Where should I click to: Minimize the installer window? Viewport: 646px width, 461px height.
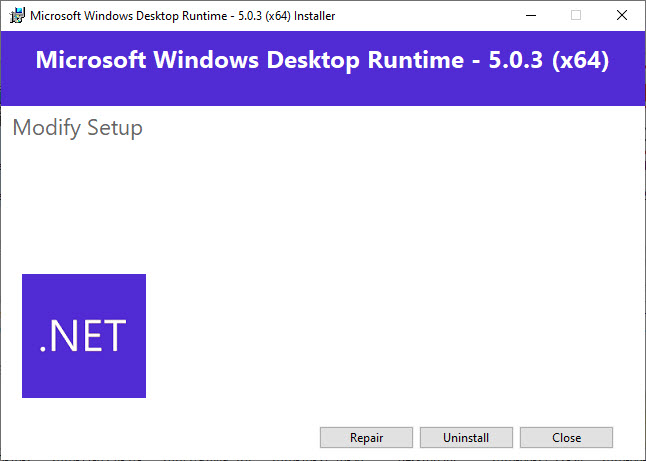coord(531,16)
